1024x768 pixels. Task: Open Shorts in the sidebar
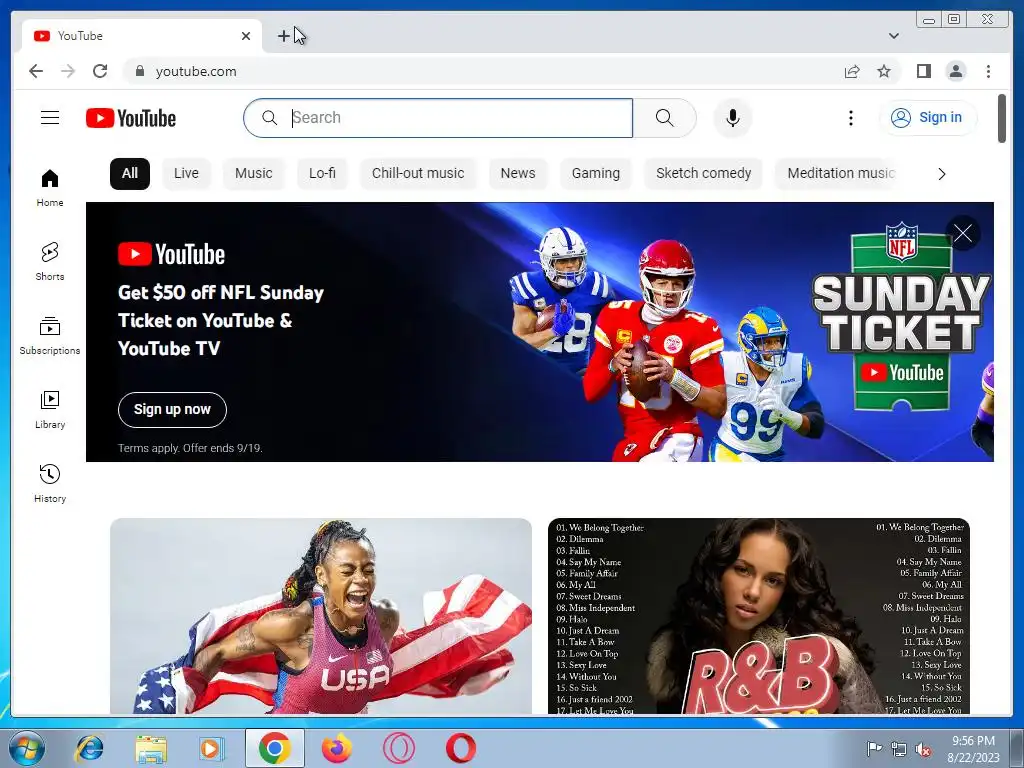(50, 261)
